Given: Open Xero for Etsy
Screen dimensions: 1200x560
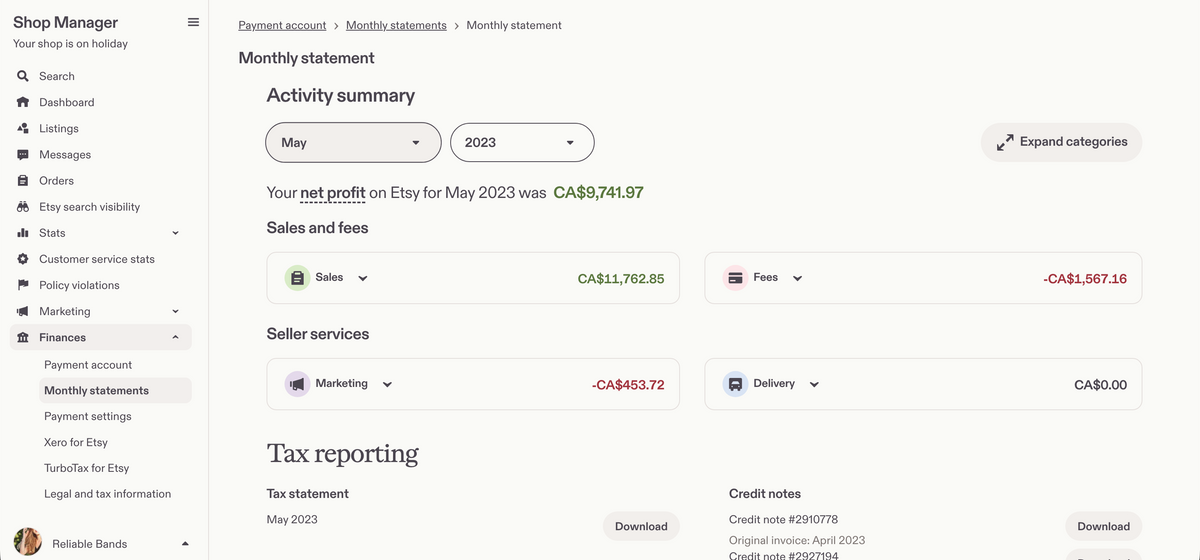Looking at the screenshot, I should (76, 442).
